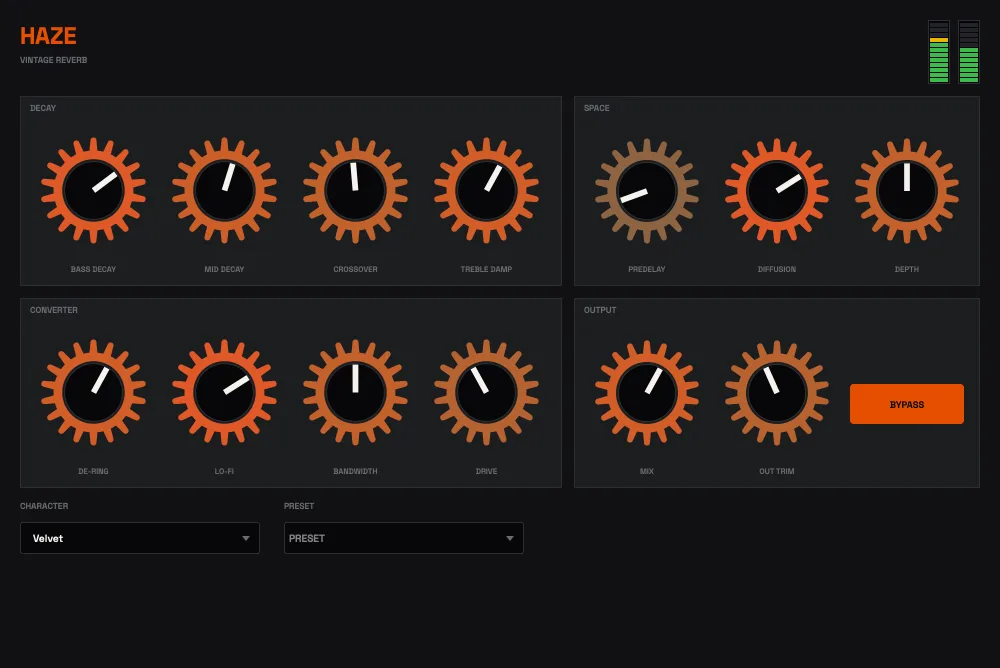The height and width of the screenshot is (668, 1000).
Task: Click the Mix knob
Action: click(647, 392)
